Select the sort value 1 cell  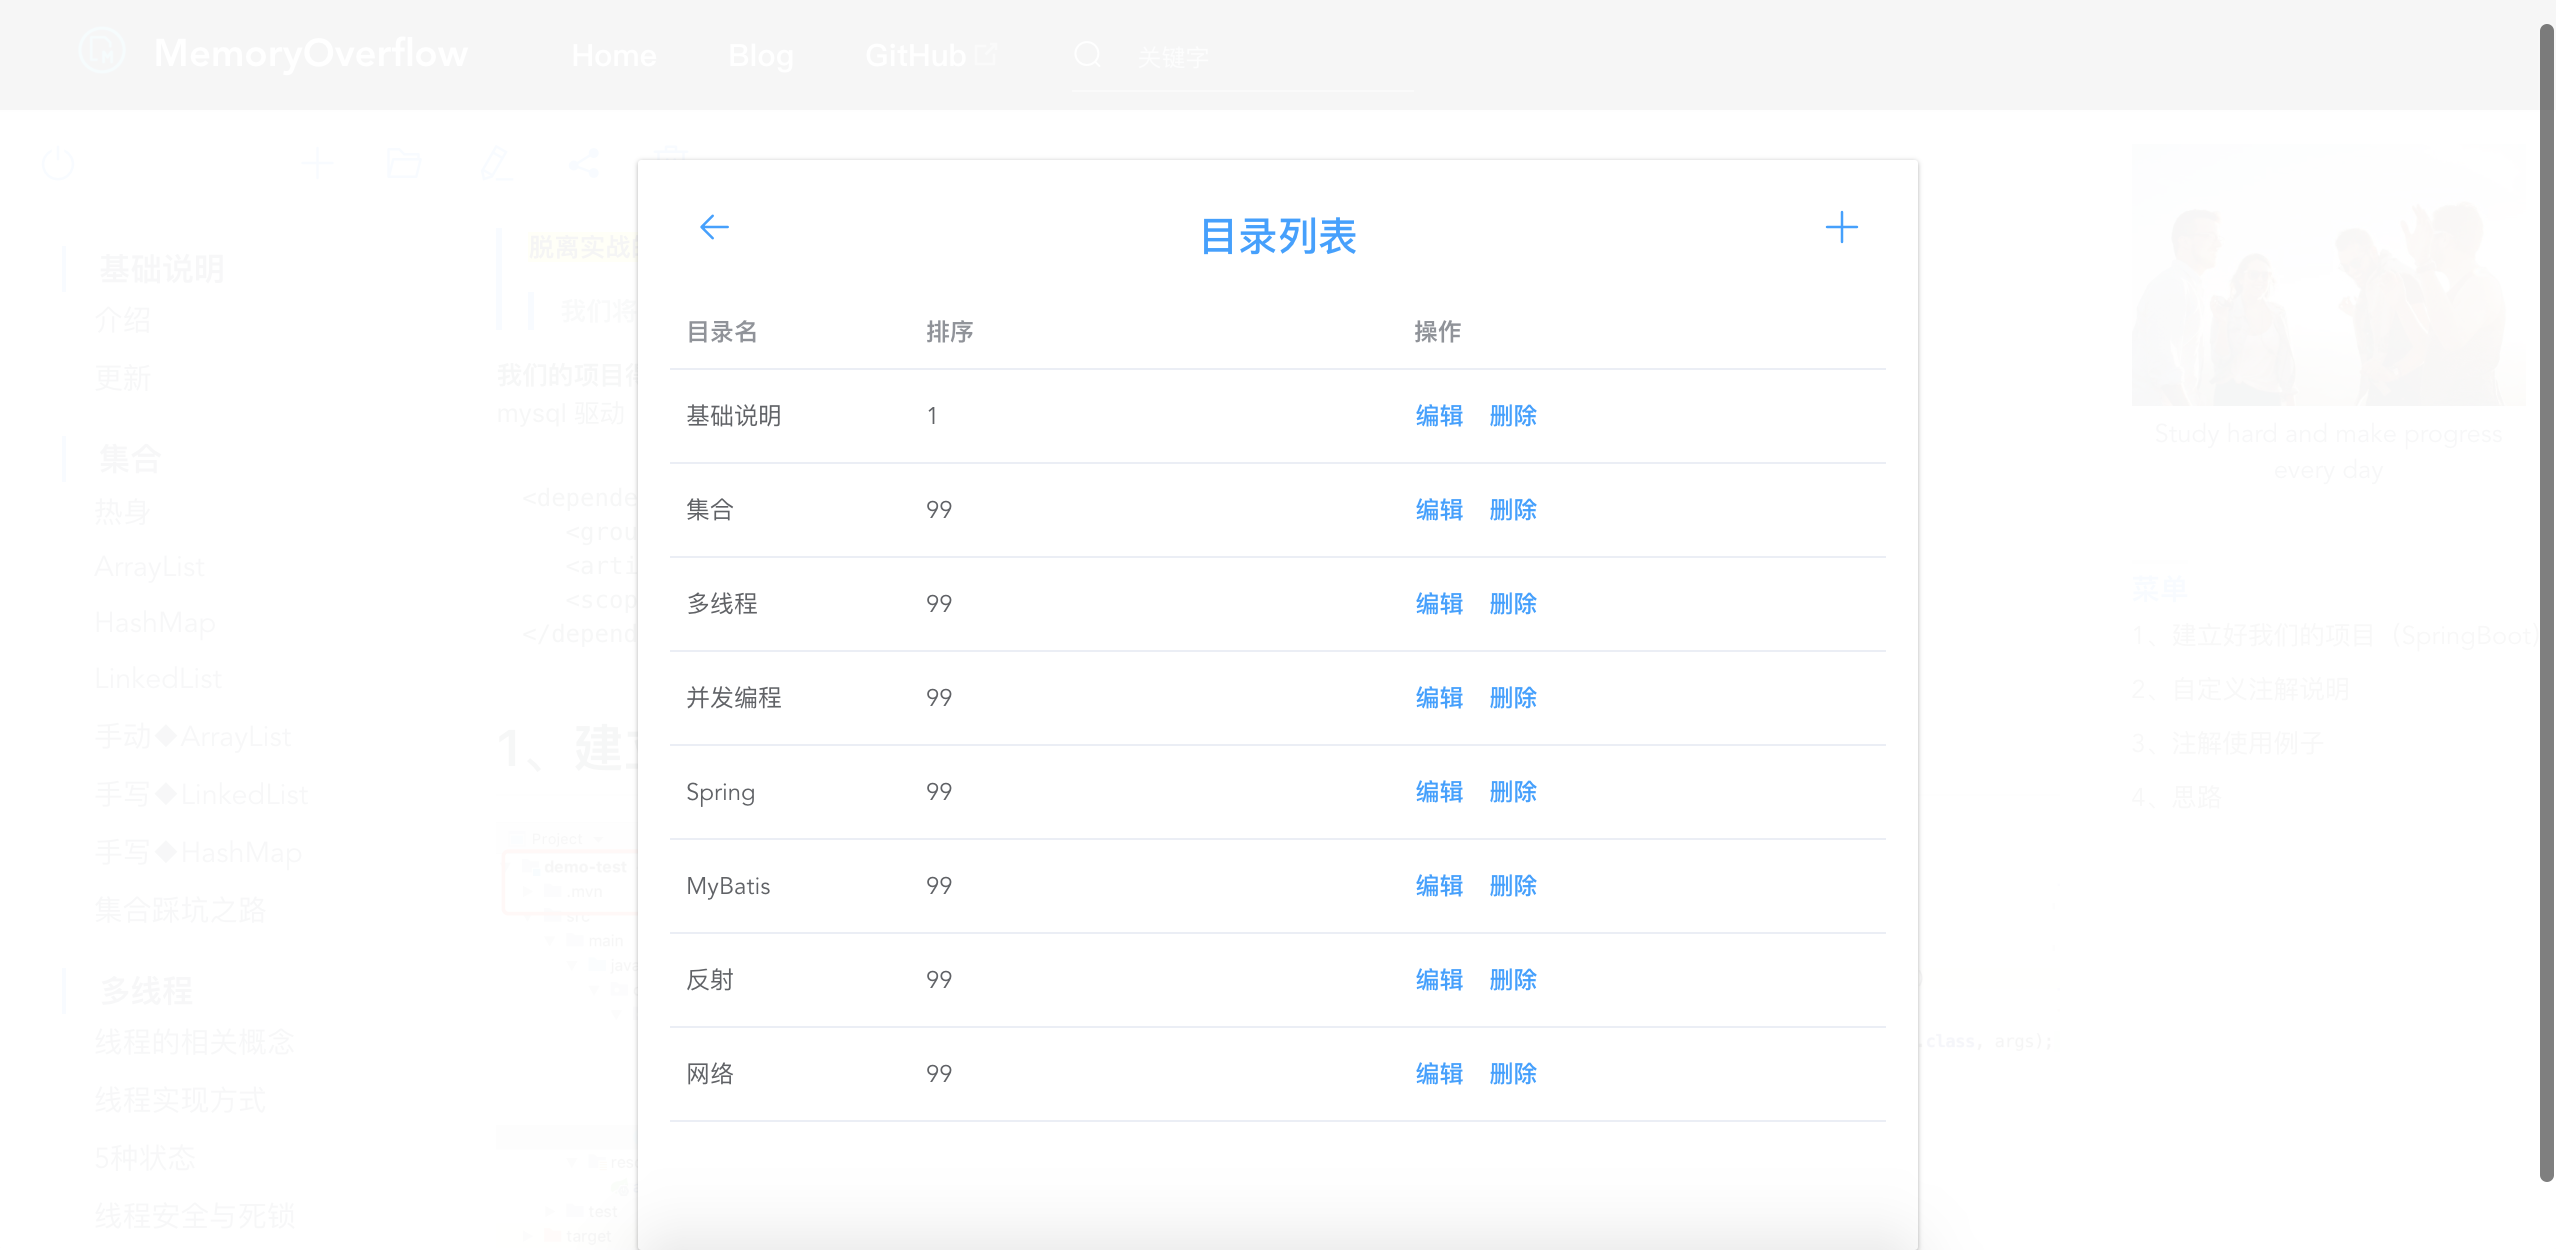(x=932, y=416)
